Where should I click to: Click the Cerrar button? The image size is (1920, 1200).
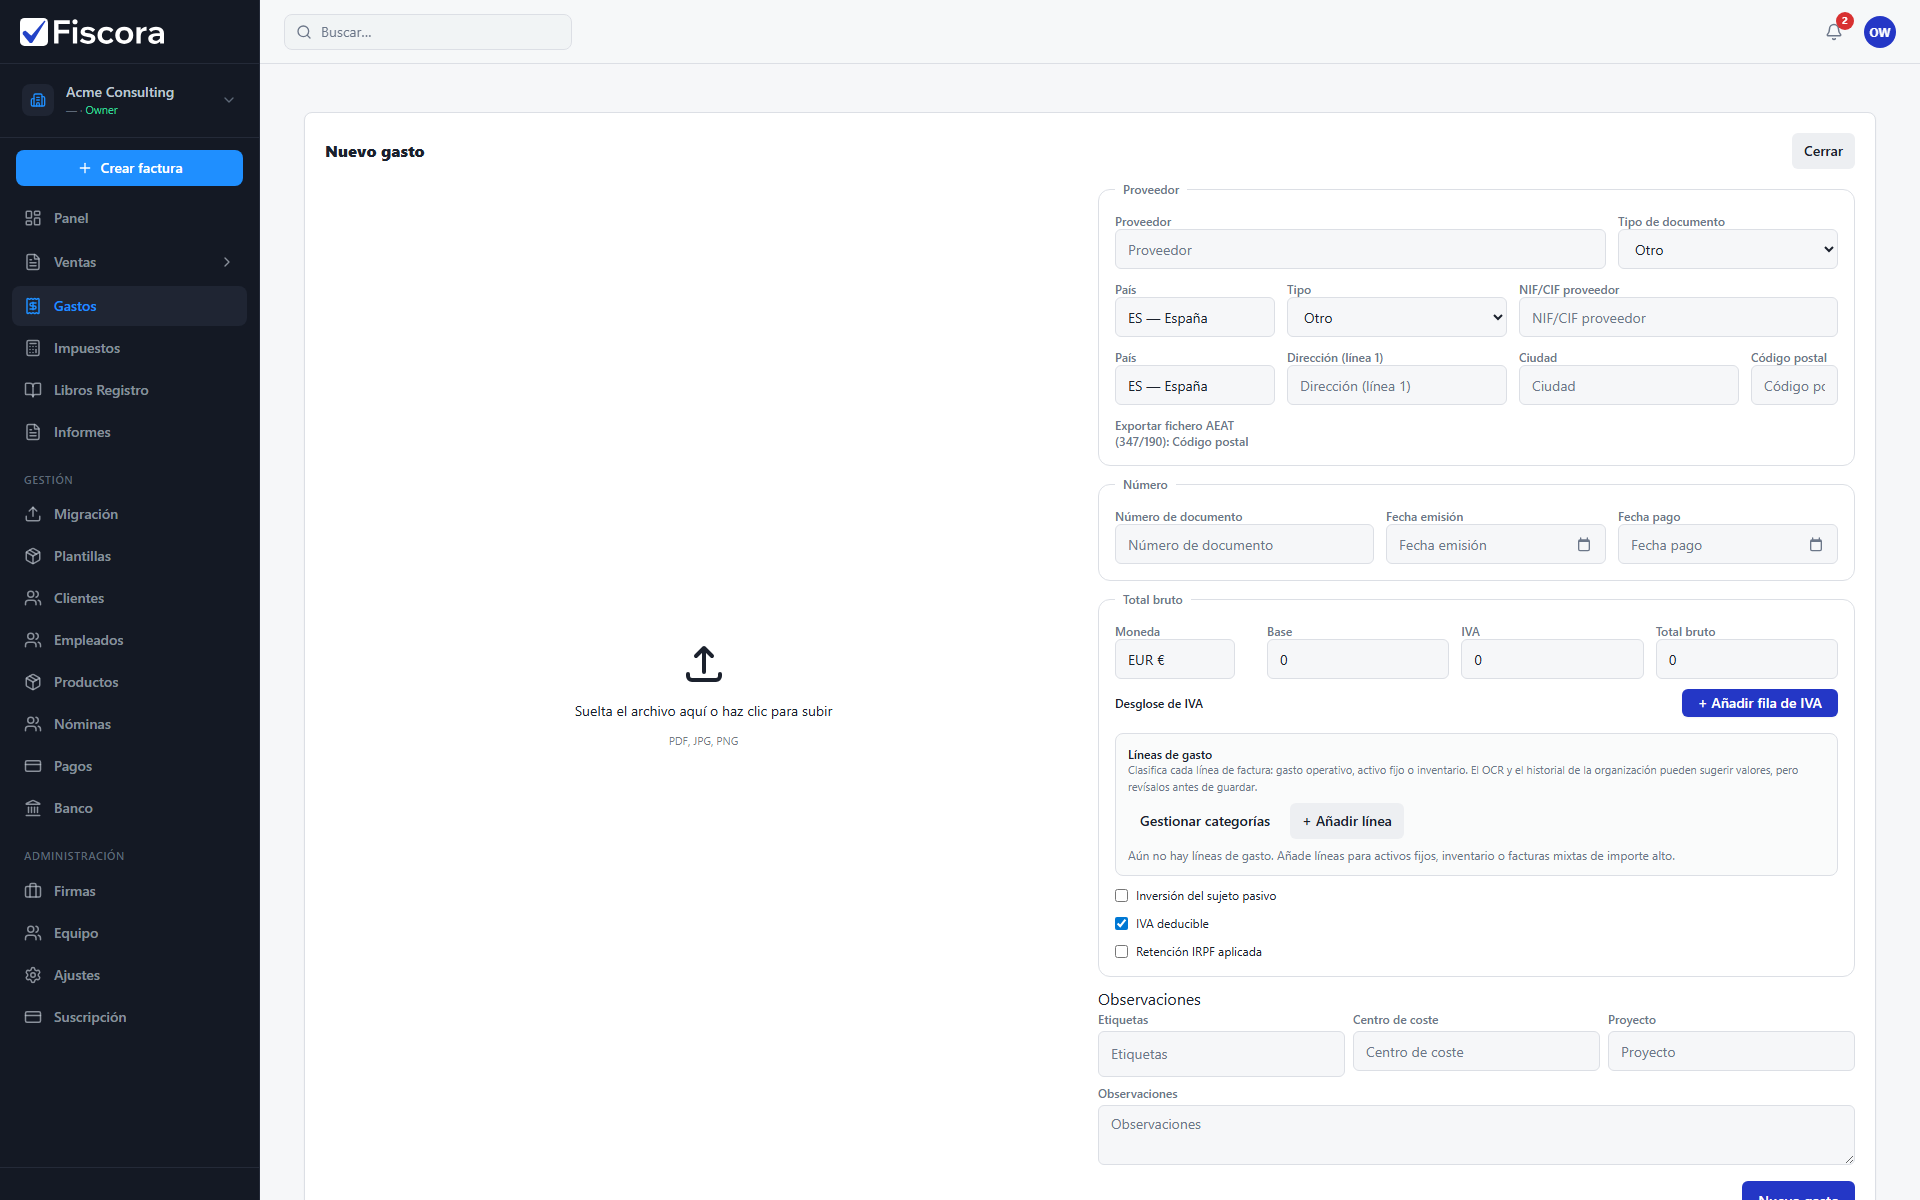click(x=1822, y=151)
